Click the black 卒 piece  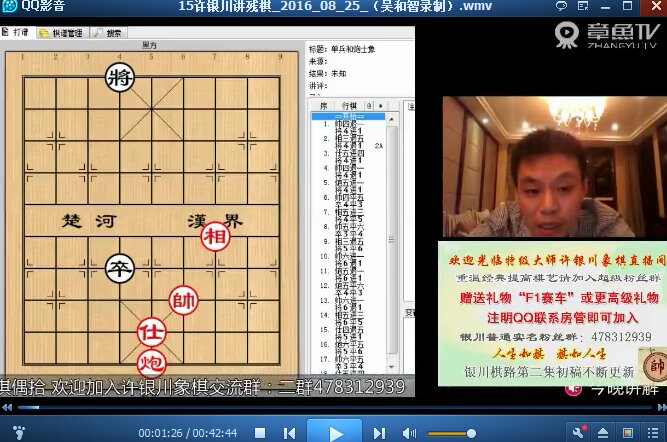pos(120,268)
